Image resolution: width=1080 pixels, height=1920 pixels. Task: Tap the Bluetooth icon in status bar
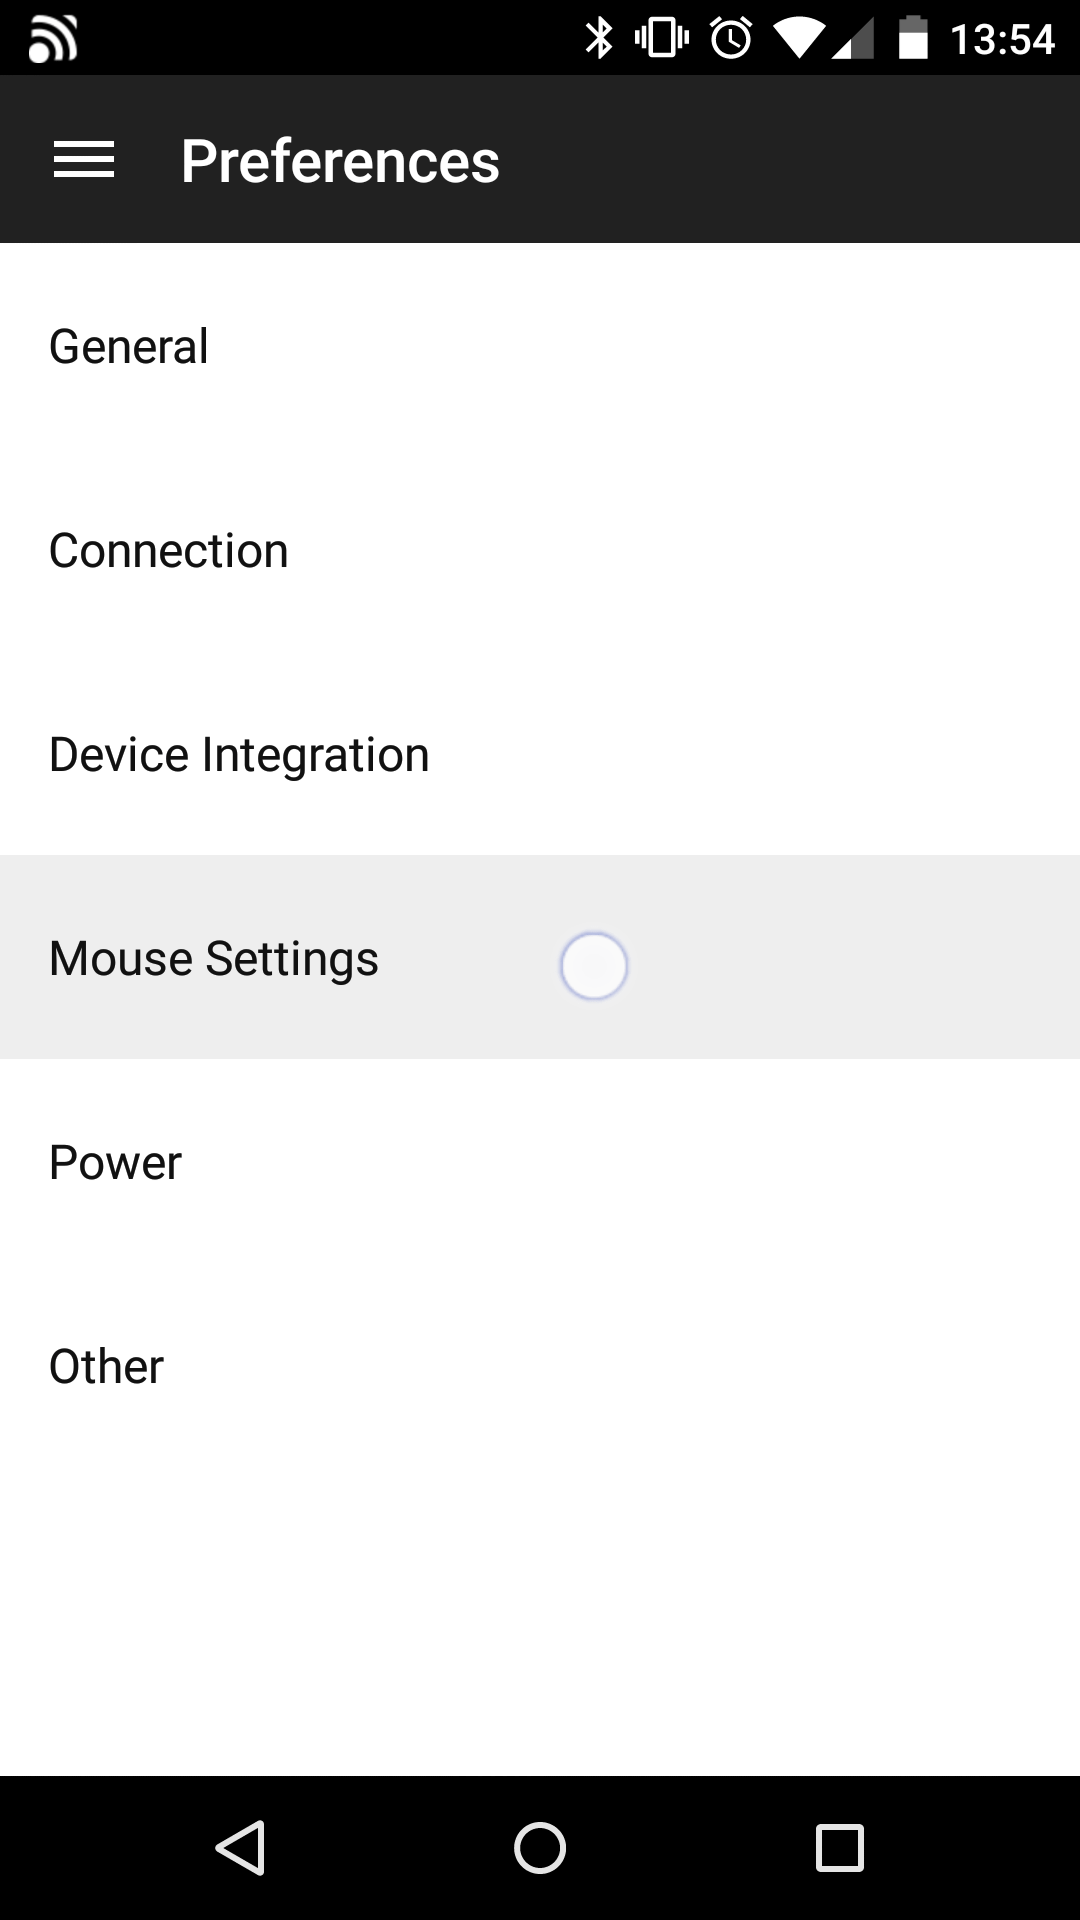[599, 37]
